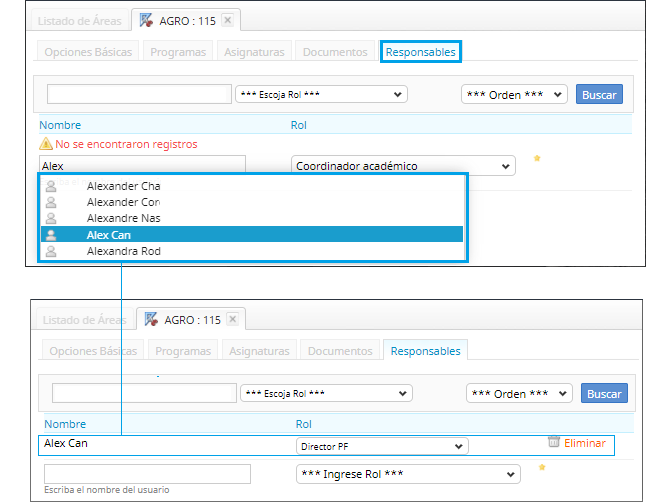
Task: Choose Alexander Cha from suggestions
Action: pos(252,186)
